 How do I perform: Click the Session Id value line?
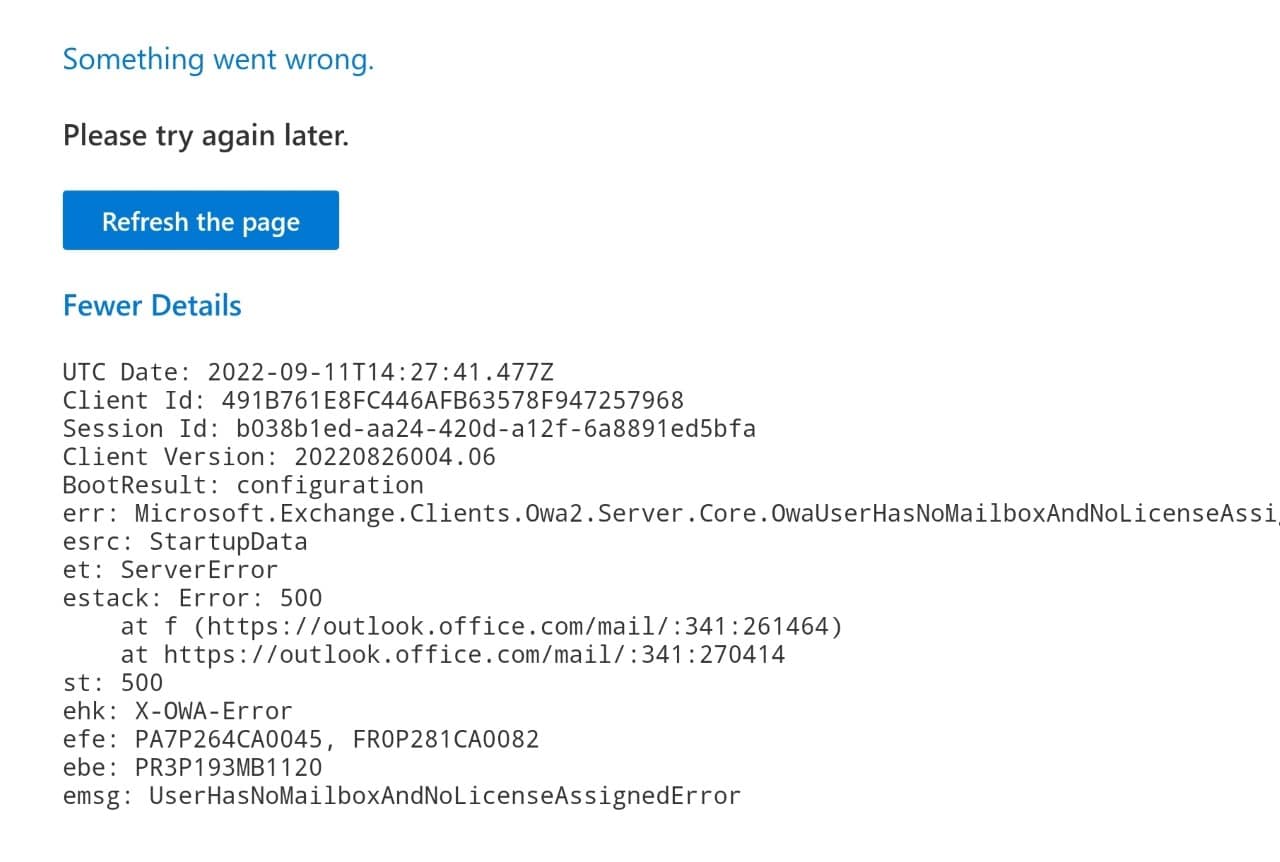coord(409,429)
